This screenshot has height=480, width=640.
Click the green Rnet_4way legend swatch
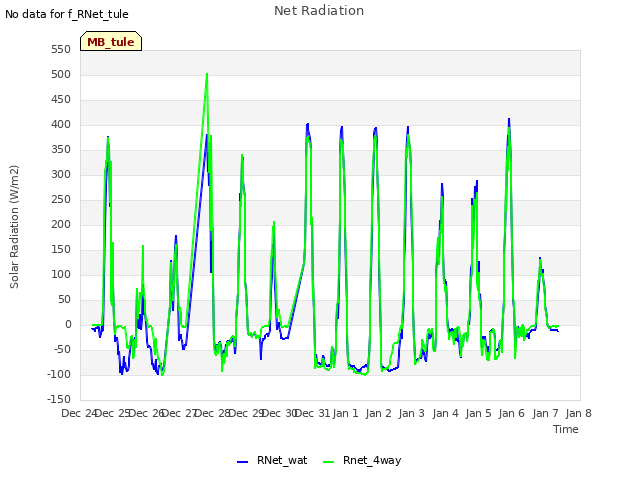click(x=328, y=462)
